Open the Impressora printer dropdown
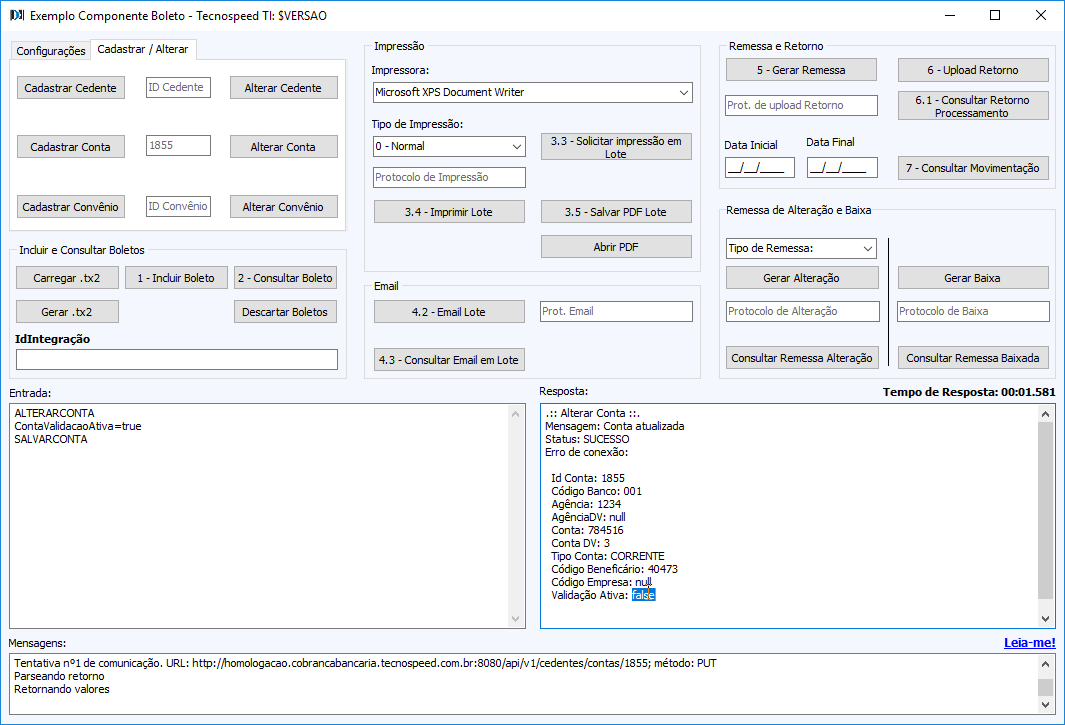The width and height of the screenshot is (1065, 725). click(531, 92)
